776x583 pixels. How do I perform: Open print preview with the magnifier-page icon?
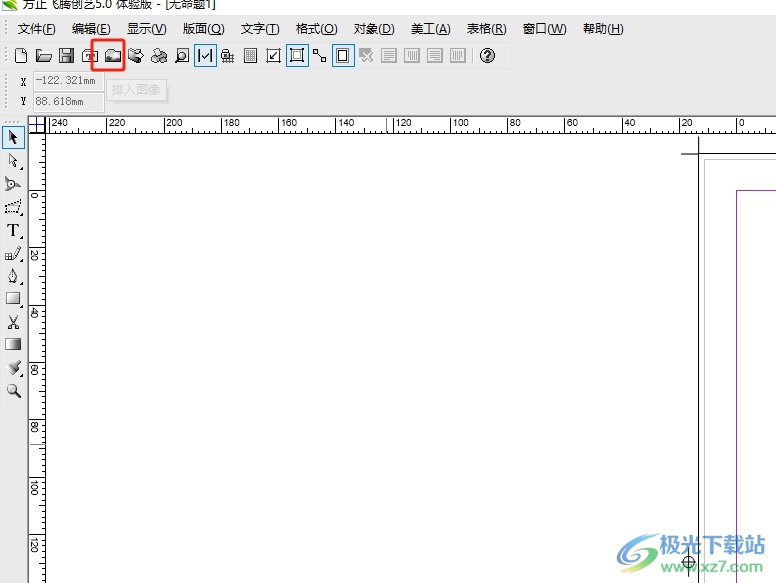click(x=182, y=56)
